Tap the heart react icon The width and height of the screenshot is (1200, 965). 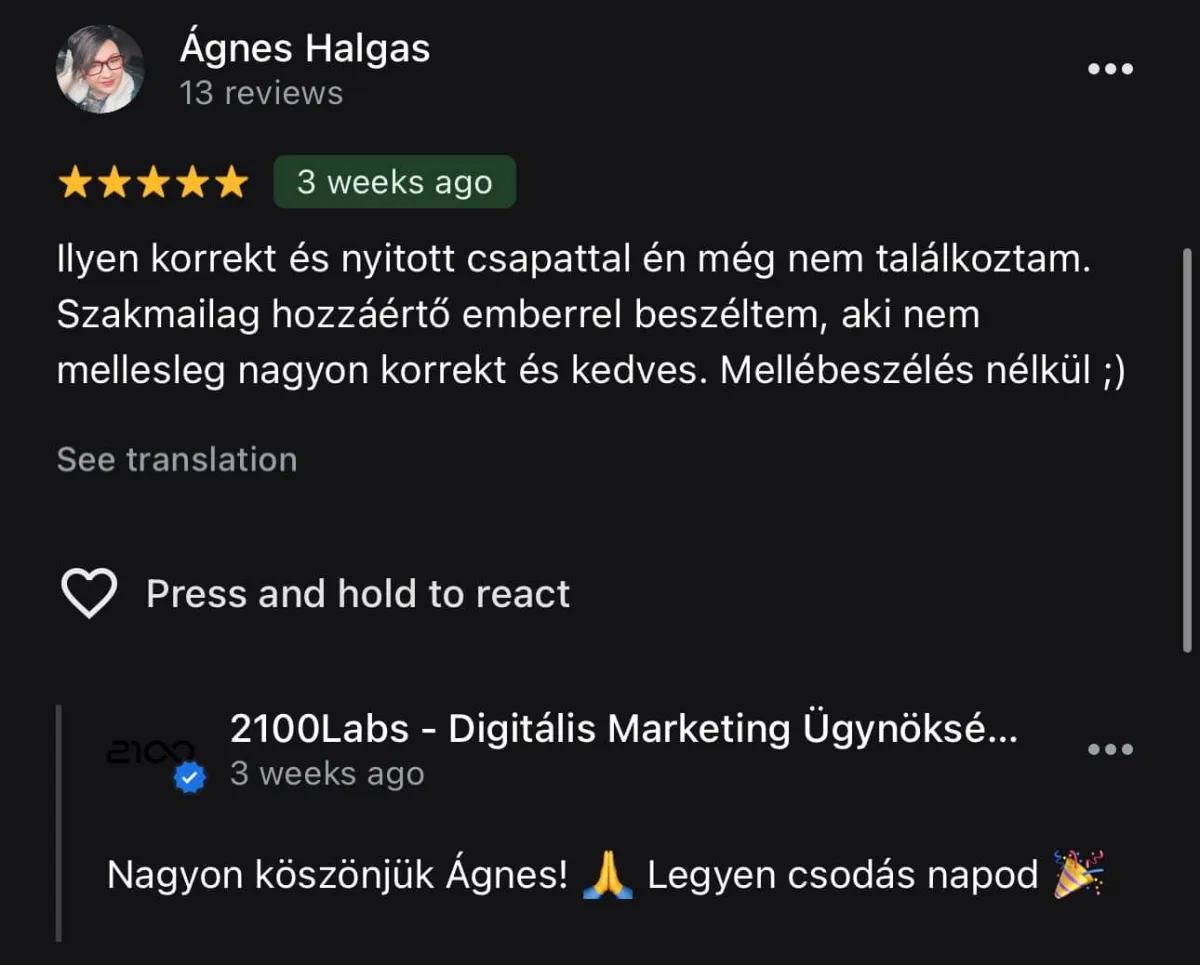[89, 593]
